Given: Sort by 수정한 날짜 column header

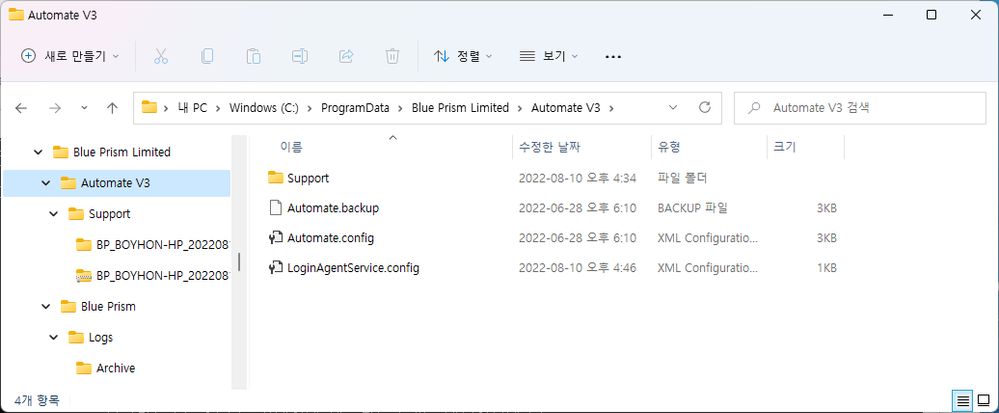Looking at the screenshot, I should coord(549,147).
